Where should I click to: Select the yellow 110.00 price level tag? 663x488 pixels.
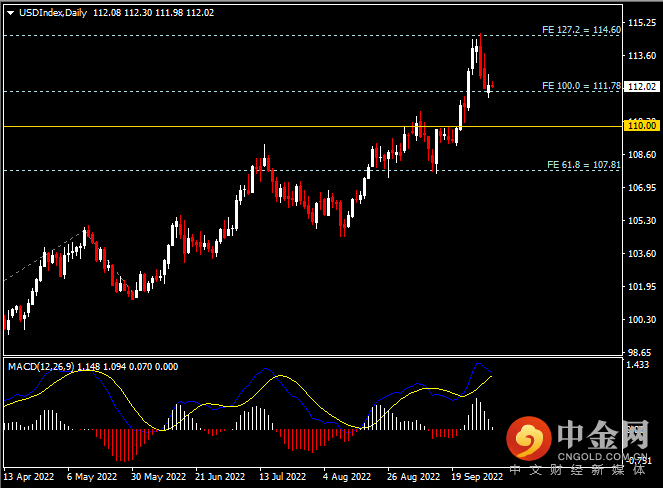tap(642, 126)
